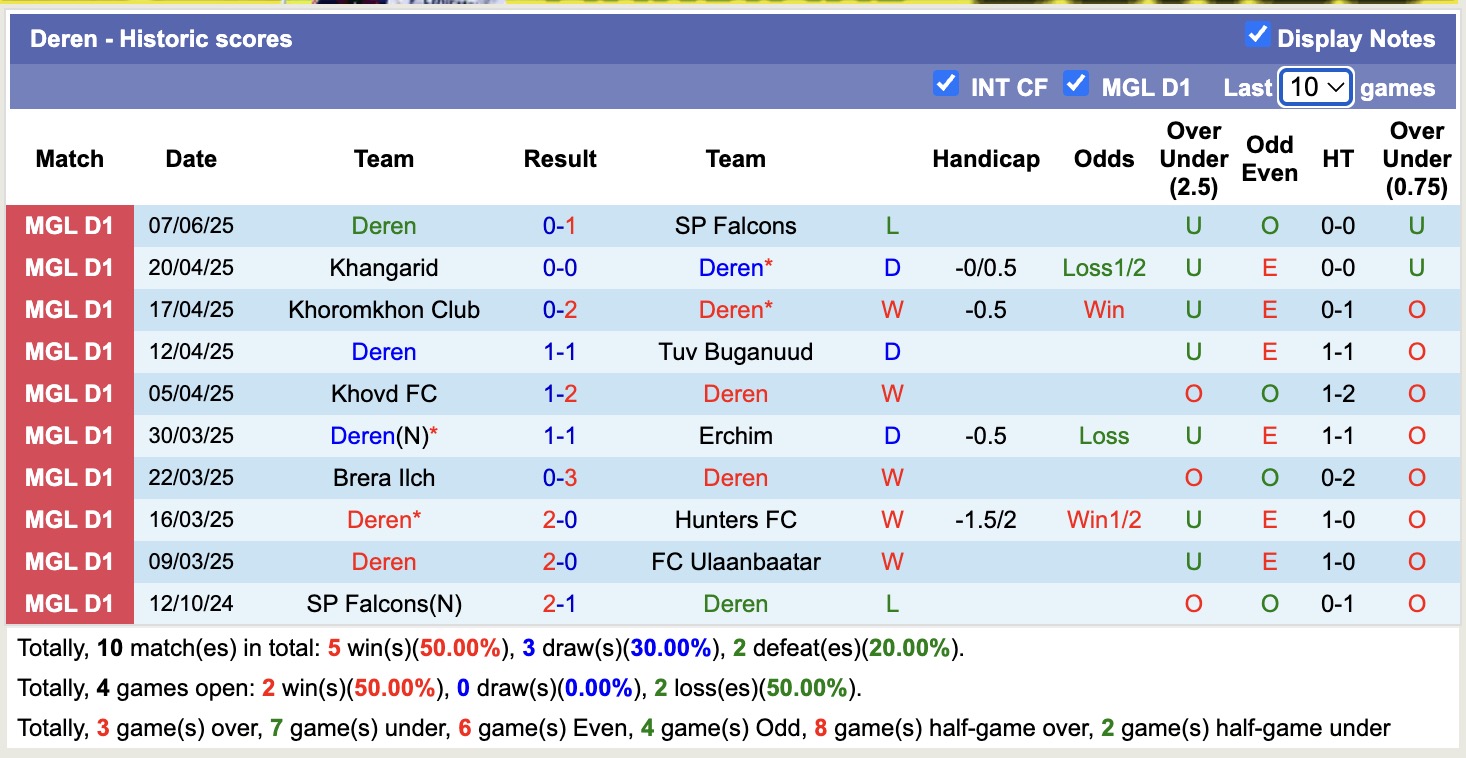Open the 0-2 result against Khoromkhon Club
Screen dimensions: 1466x758
[x=560, y=310]
